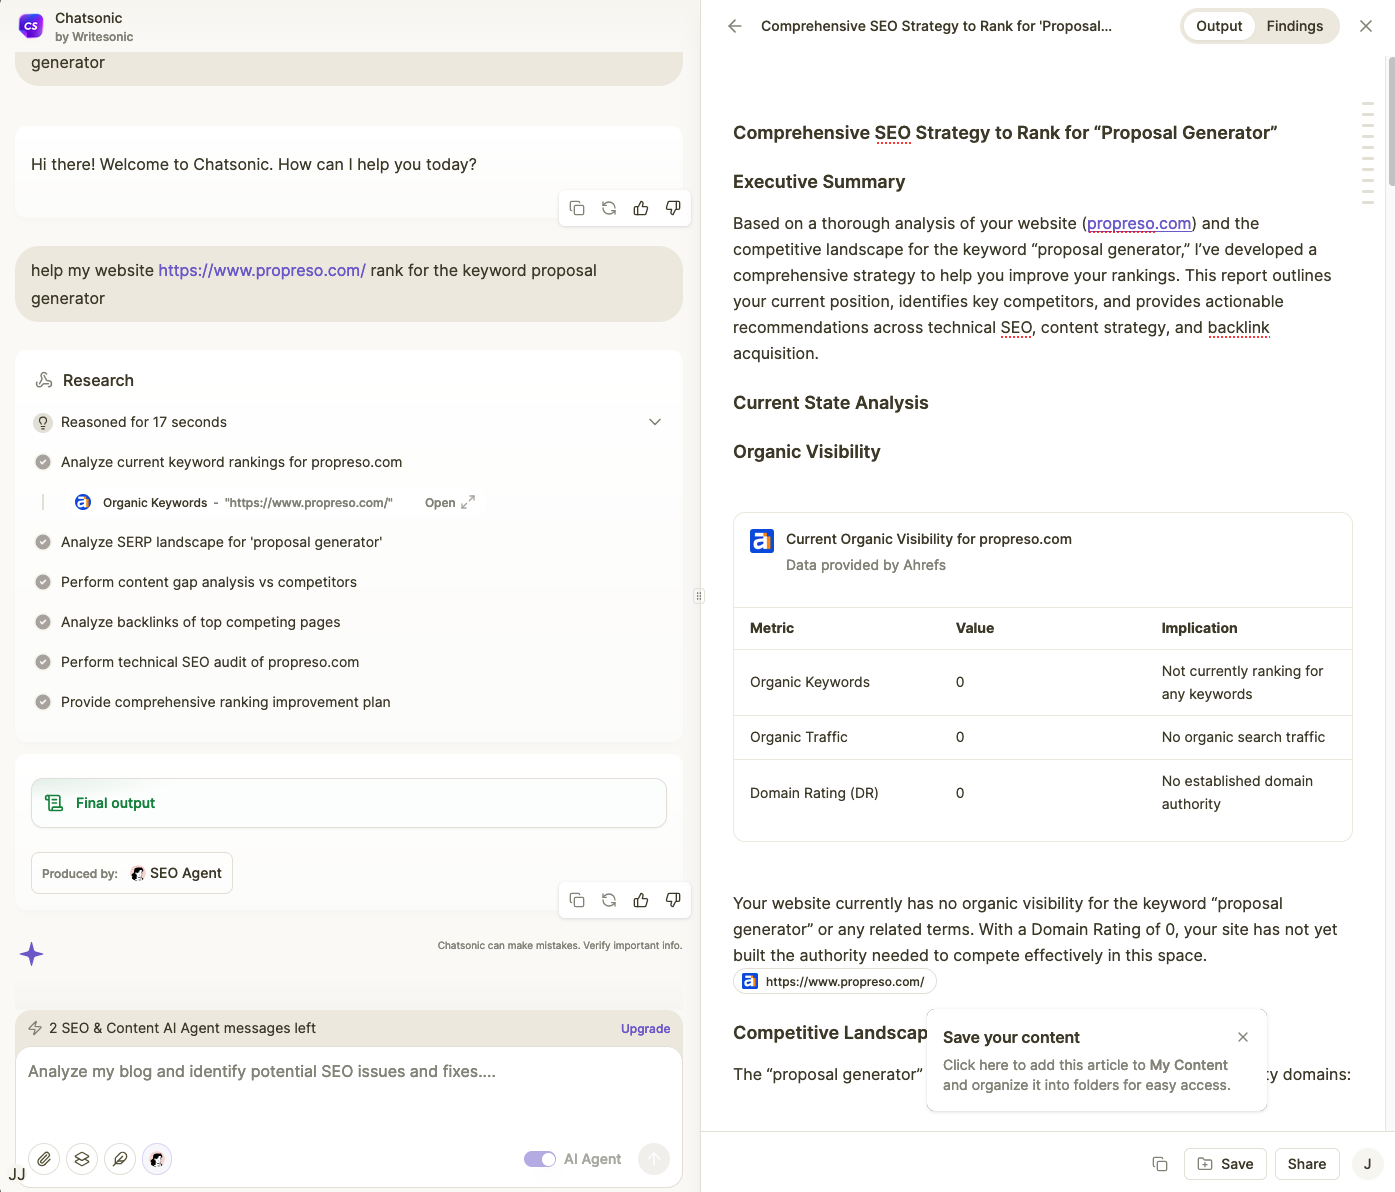
Task: Open the propreso.com source chip below report paragraph
Action: tap(835, 981)
